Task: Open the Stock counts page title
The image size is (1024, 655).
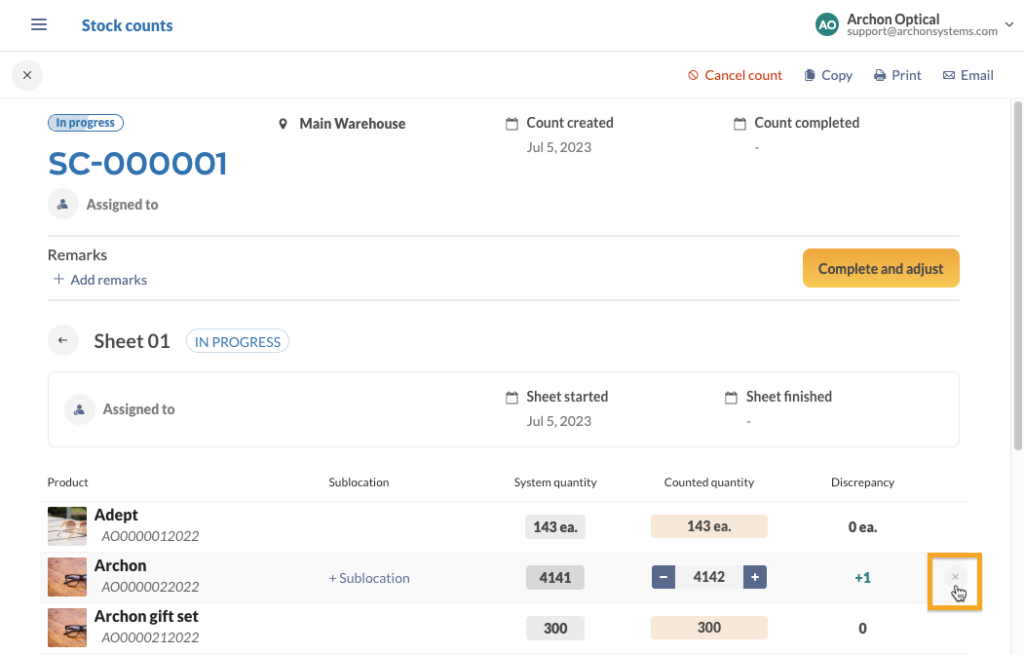Action: (127, 24)
